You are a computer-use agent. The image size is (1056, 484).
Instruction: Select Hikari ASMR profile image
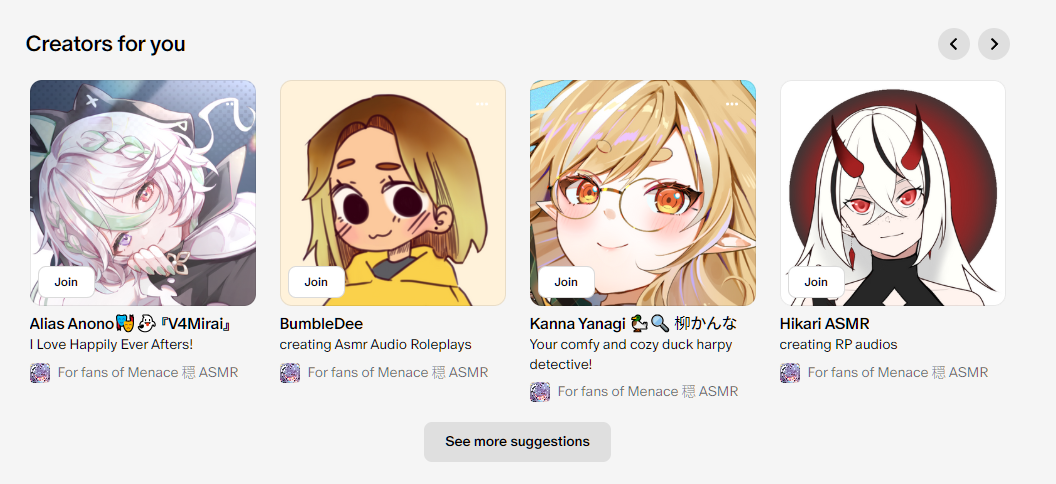tap(892, 193)
